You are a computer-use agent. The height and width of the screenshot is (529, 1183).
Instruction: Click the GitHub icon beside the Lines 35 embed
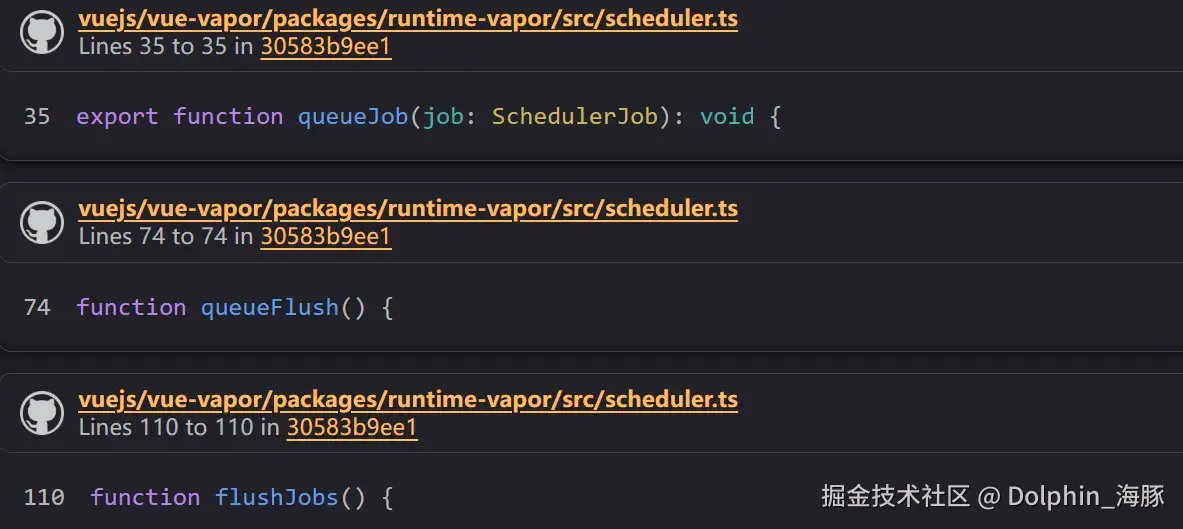[x=41, y=32]
